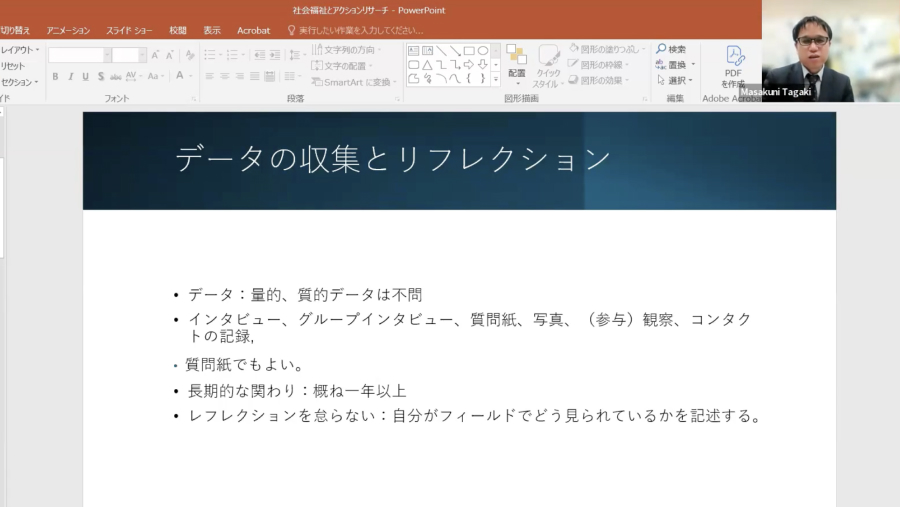Toggle italic formatting in the font group
Image resolution: width=900 pixels, height=507 pixels.
coord(70,76)
